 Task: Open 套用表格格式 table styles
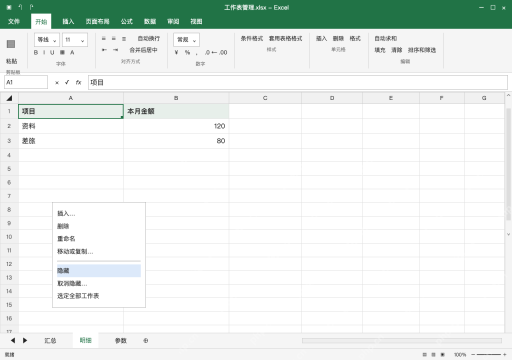(286, 38)
